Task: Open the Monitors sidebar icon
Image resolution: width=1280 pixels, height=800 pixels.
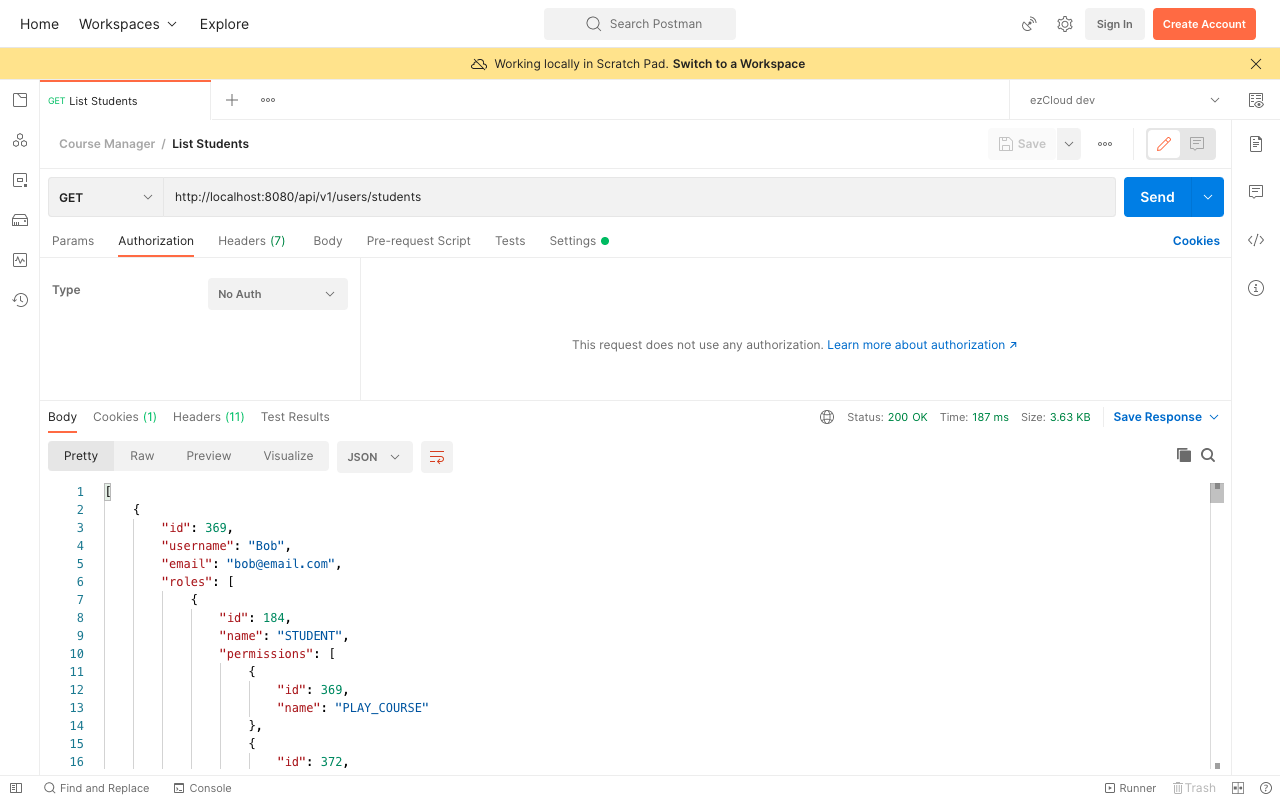Action: tap(20, 260)
